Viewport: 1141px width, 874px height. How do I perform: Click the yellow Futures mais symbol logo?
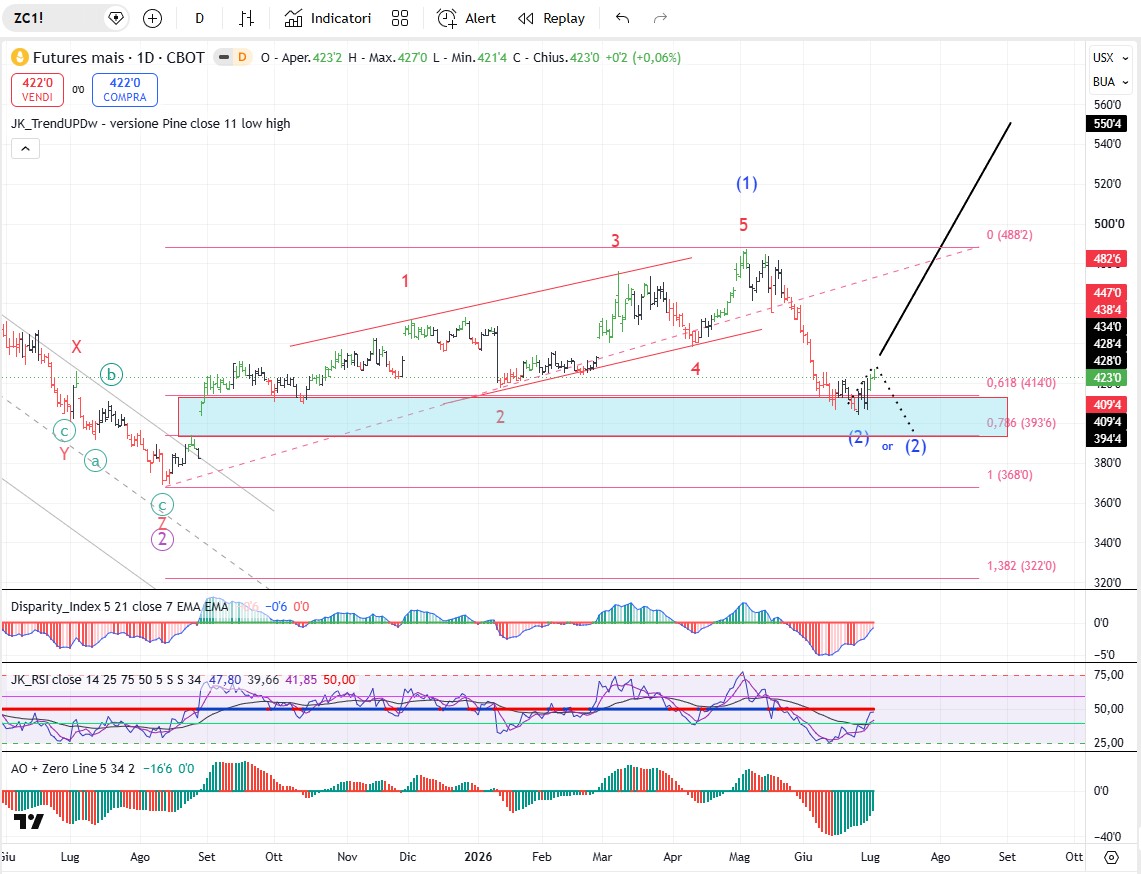point(20,57)
